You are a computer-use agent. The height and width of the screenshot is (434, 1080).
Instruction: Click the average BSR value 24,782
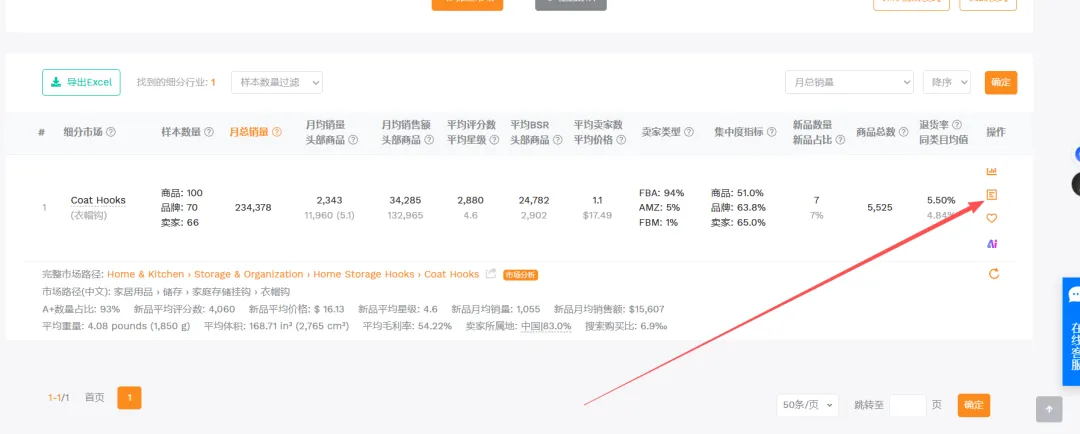coord(534,200)
